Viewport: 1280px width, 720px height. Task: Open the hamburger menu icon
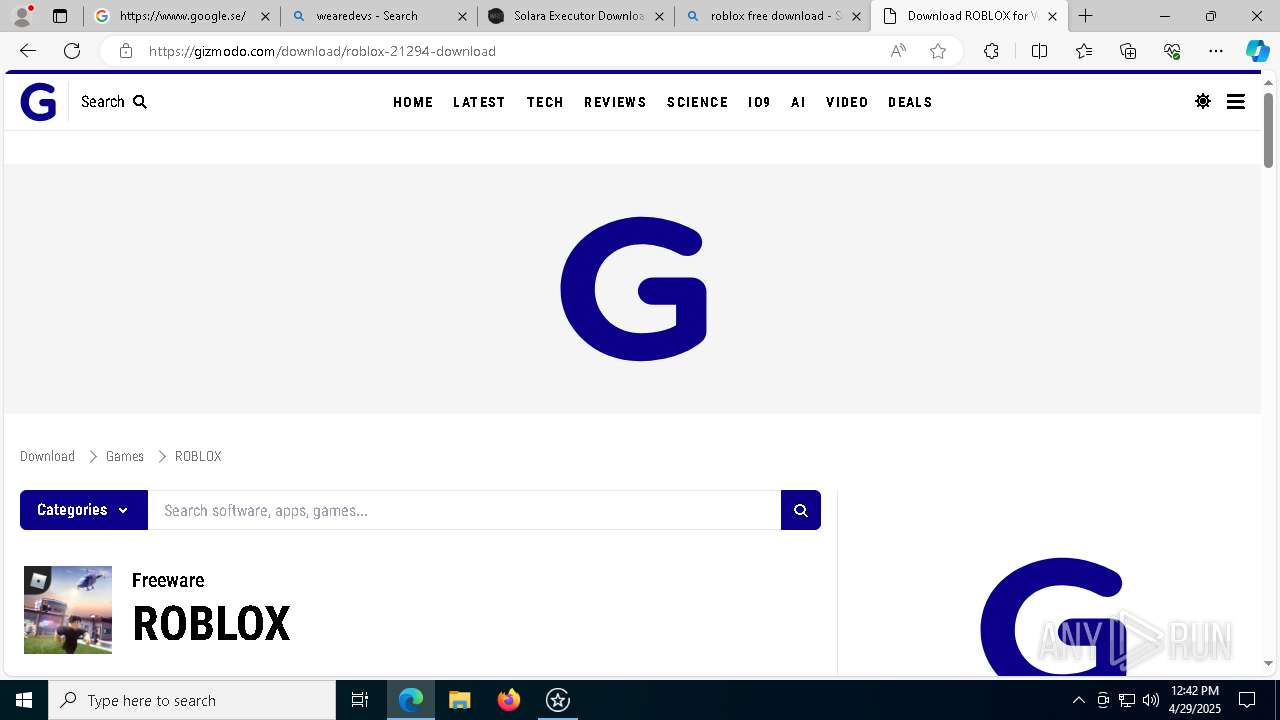point(1236,102)
